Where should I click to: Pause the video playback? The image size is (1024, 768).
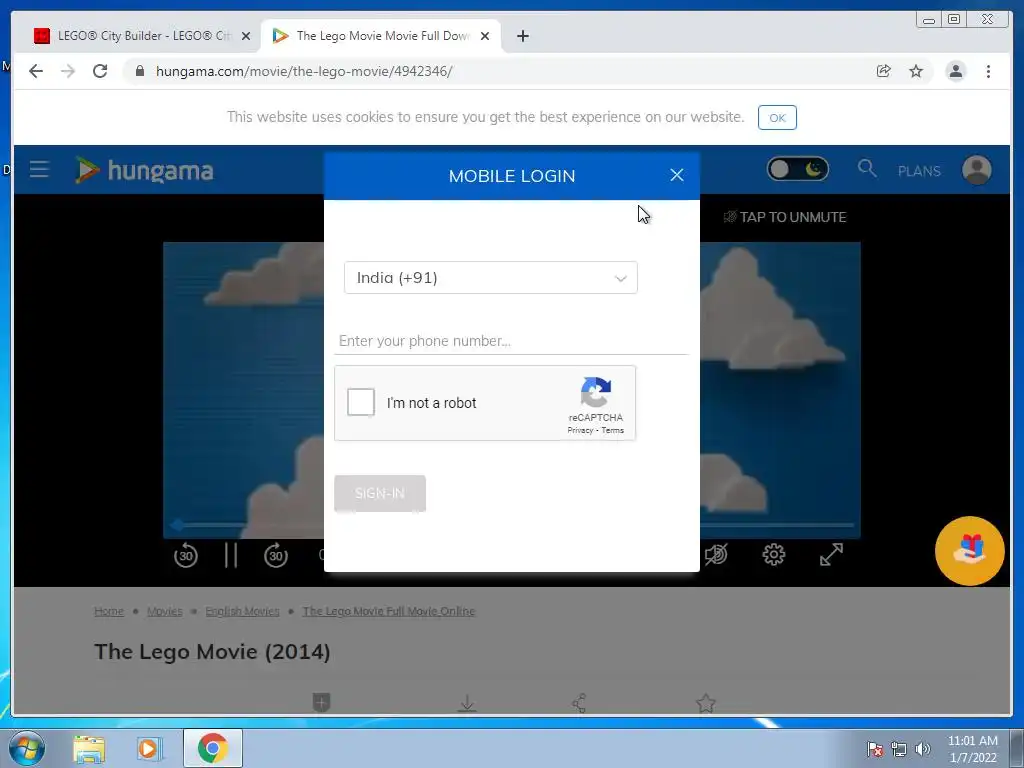click(231, 556)
